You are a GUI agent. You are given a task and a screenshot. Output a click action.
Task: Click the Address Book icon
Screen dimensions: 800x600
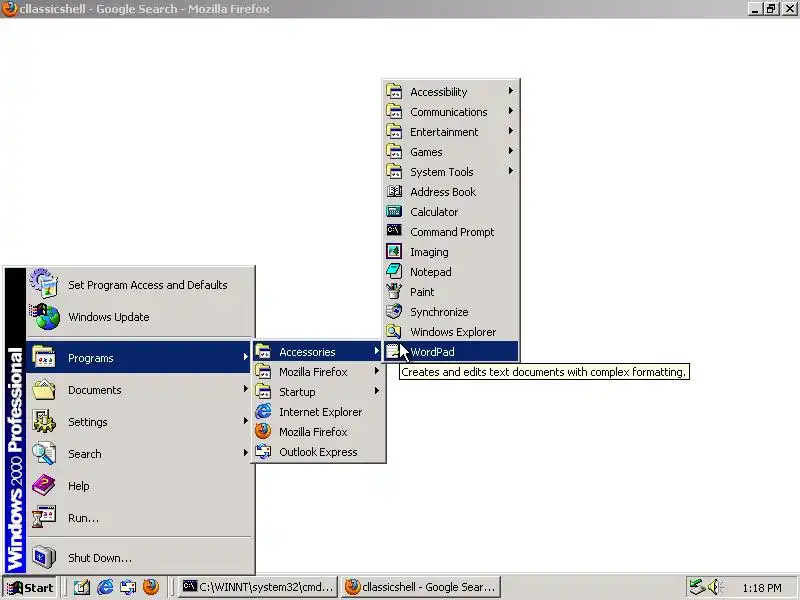[x=393, y=191]
